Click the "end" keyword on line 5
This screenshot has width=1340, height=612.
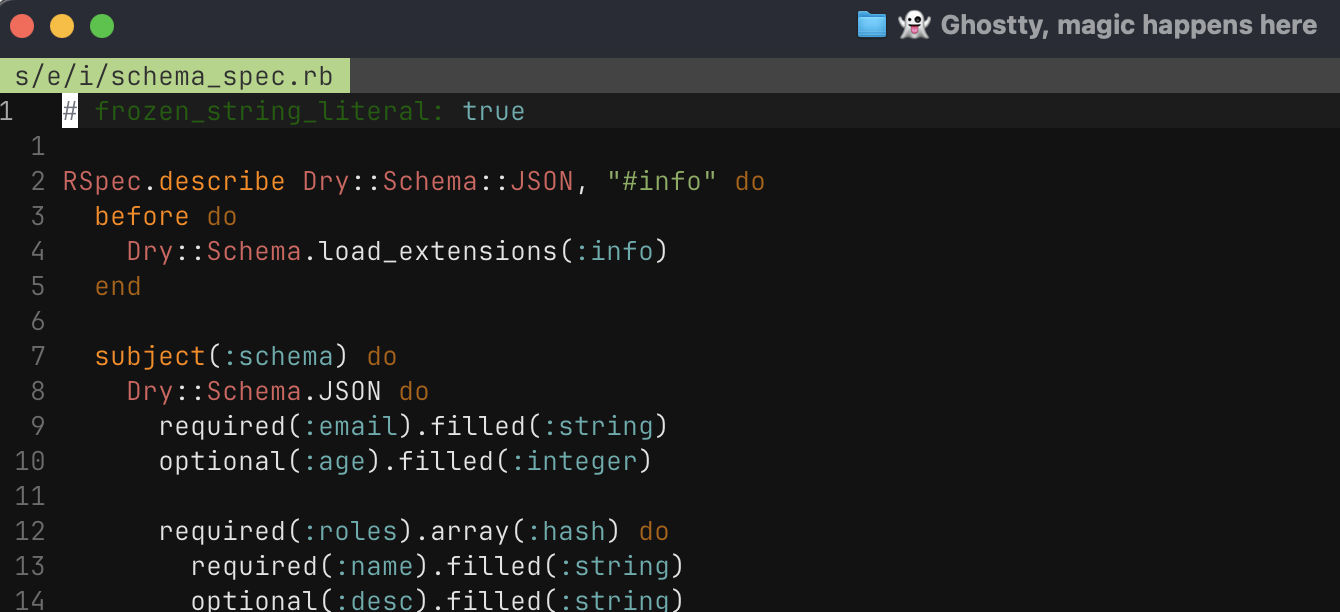coord(118,287)
